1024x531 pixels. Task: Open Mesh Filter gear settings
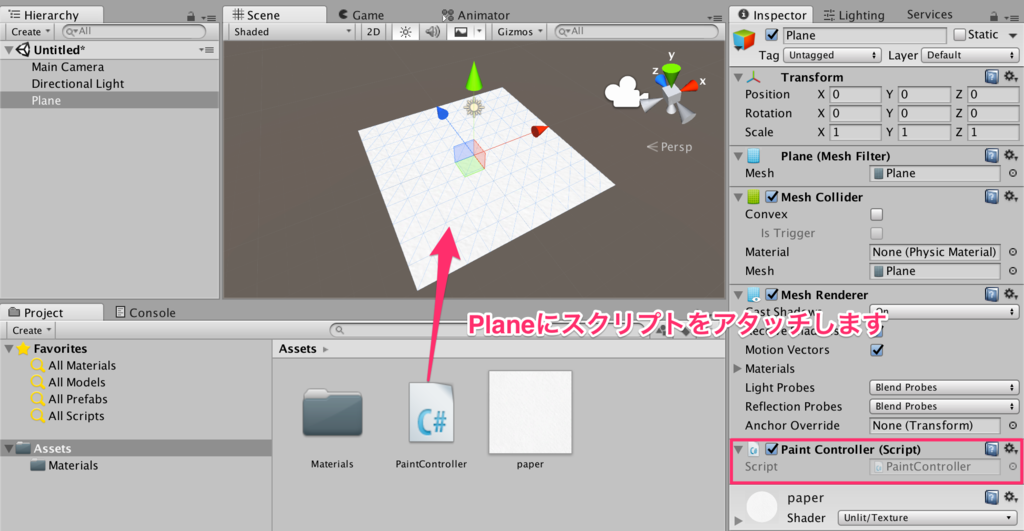pyautogui.click(x=1010, y=155)
